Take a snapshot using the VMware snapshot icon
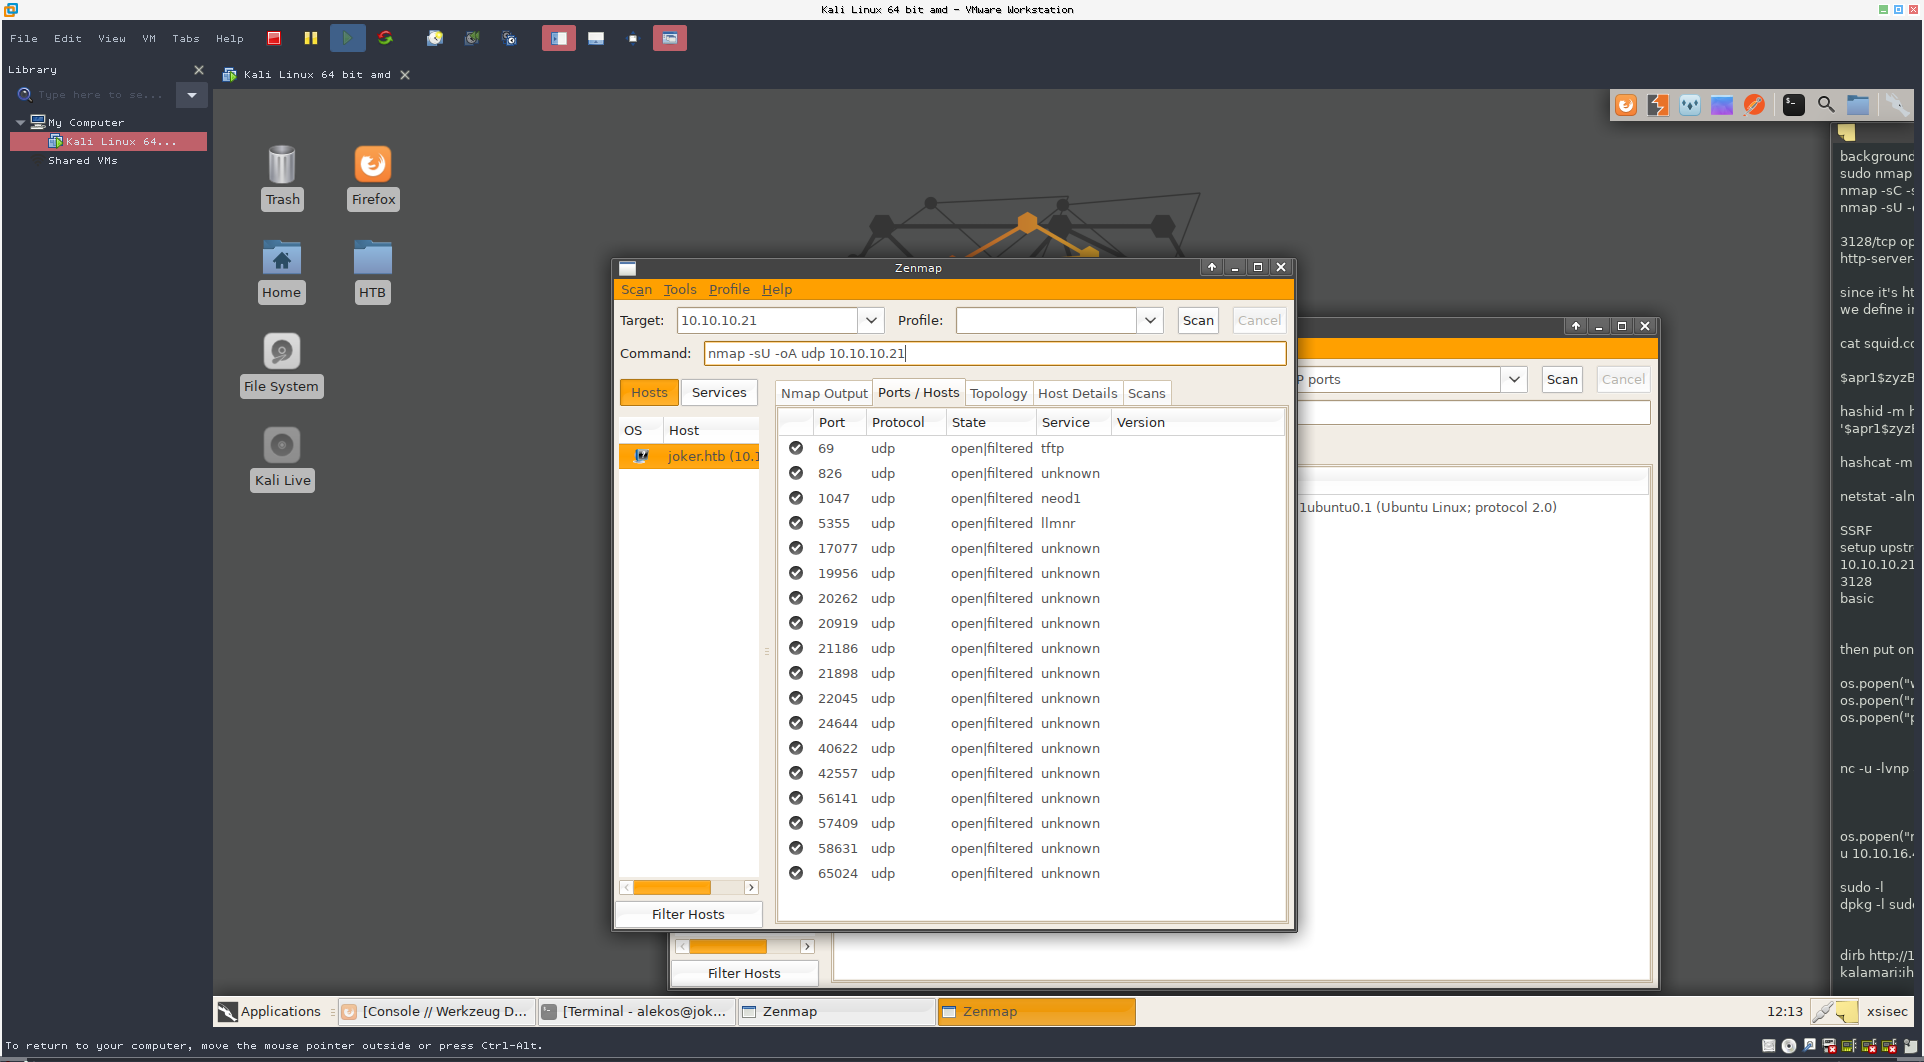Viewport: 1924px width, 1062px height. [x=435, y=38]
